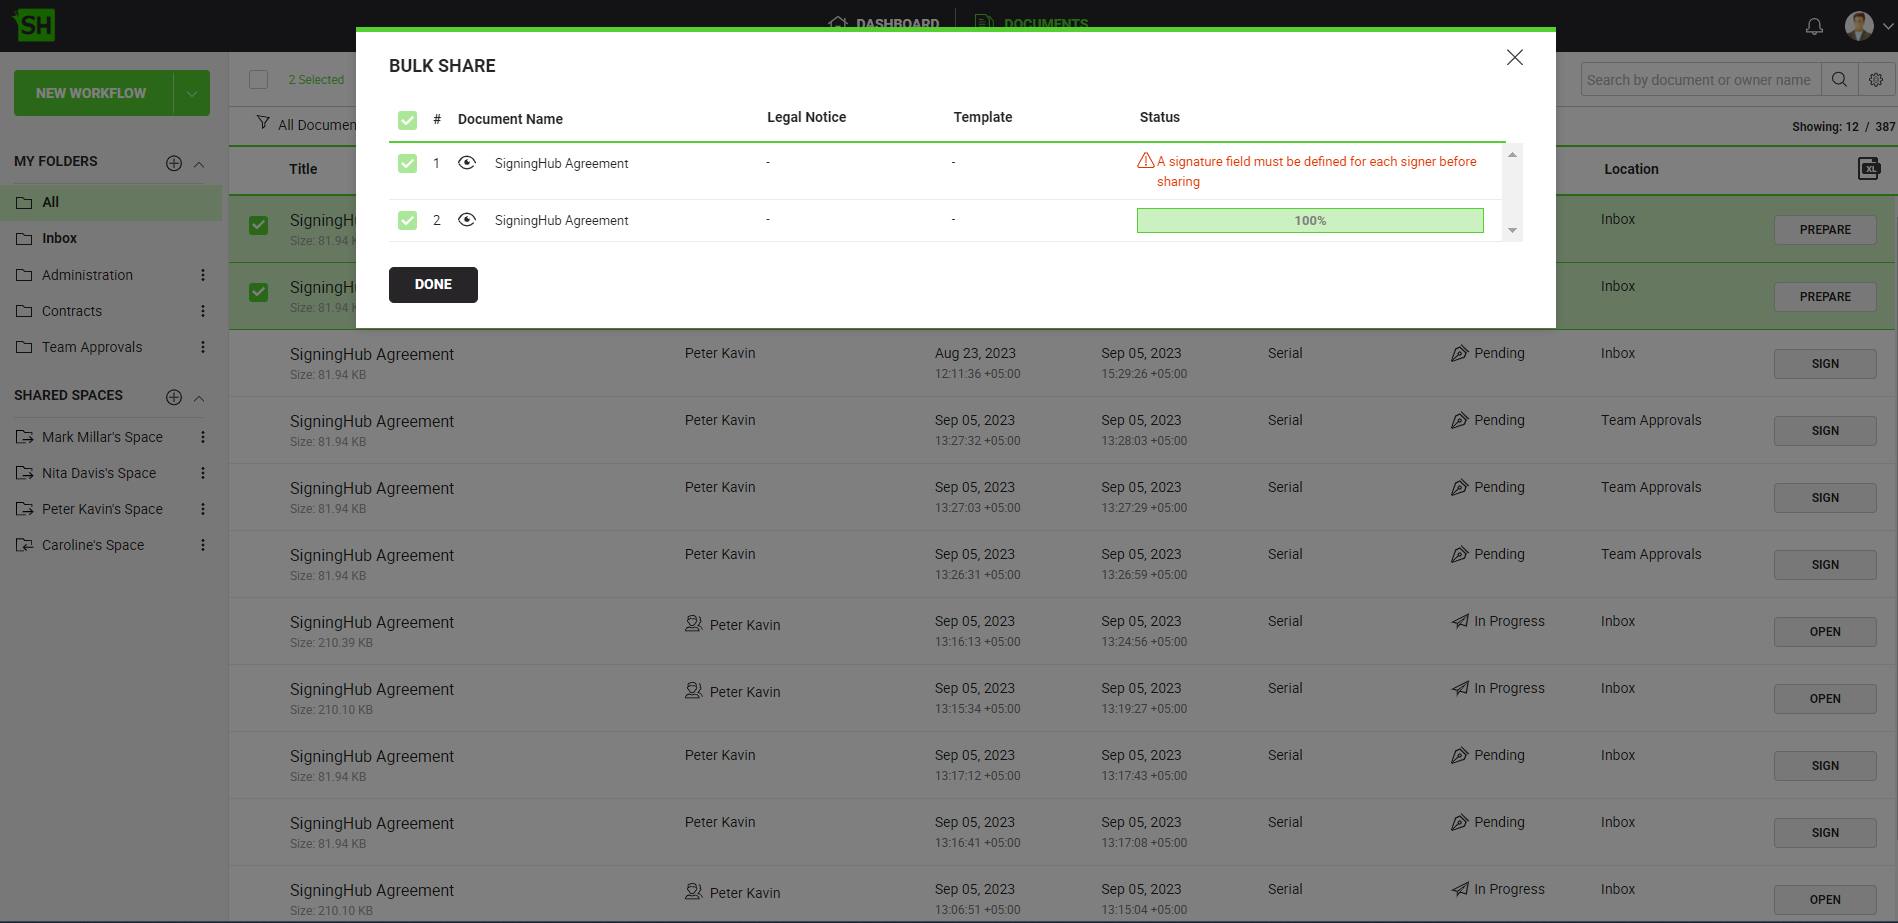This screenshot has width=1898, height=923.
Task: Uncheck the first document in Bulk Share
Action: pyautogui.click(x=407, y=163)
